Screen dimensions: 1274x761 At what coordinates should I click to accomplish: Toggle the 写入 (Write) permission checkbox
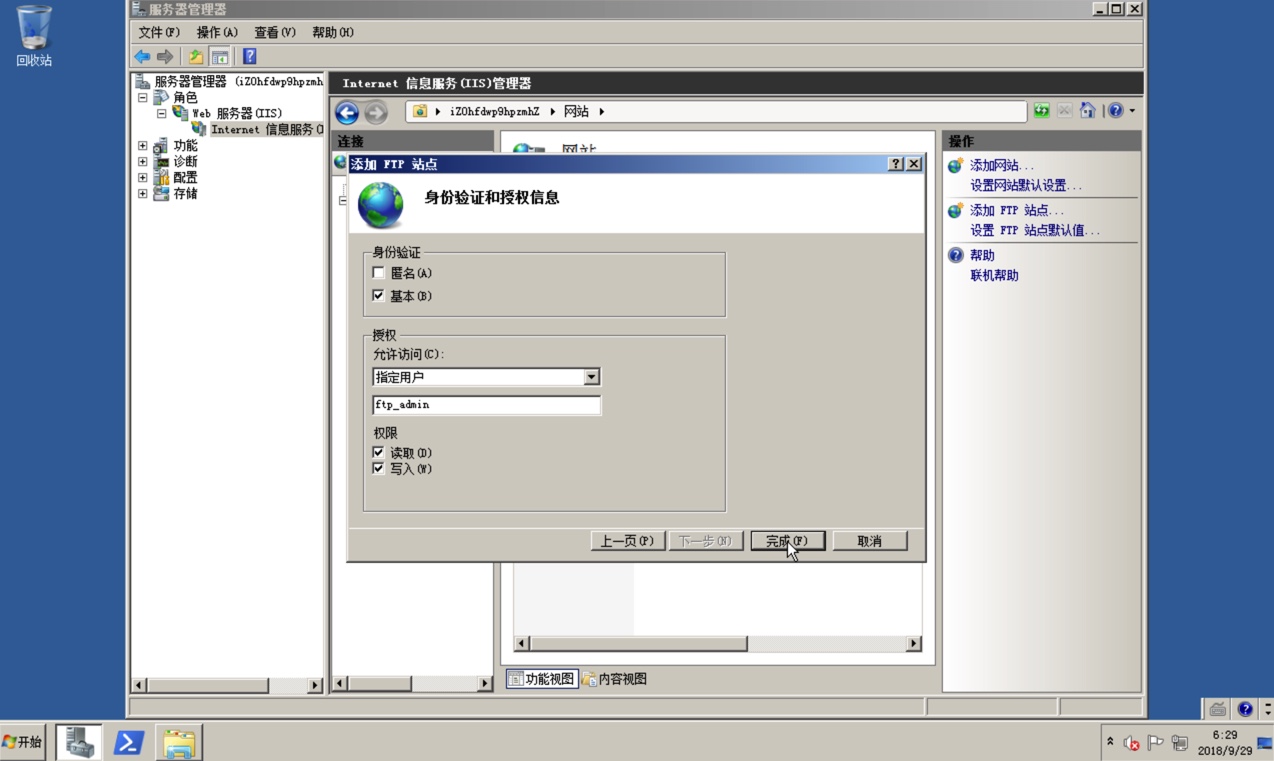(378, 469)
